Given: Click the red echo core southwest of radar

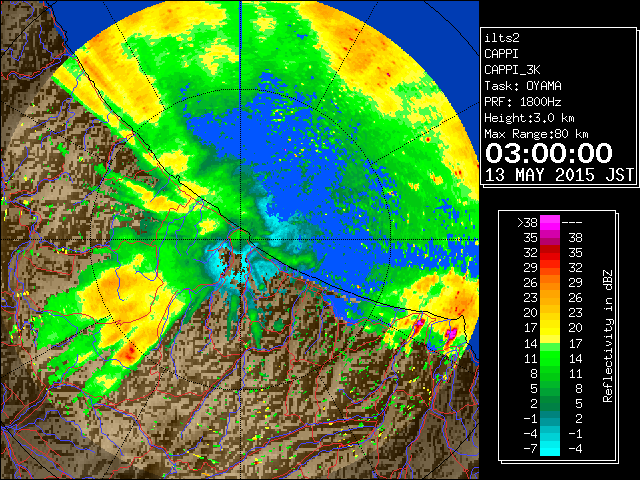Looking at the screenshot, I should pyautogui.click(x=130, y=352).
